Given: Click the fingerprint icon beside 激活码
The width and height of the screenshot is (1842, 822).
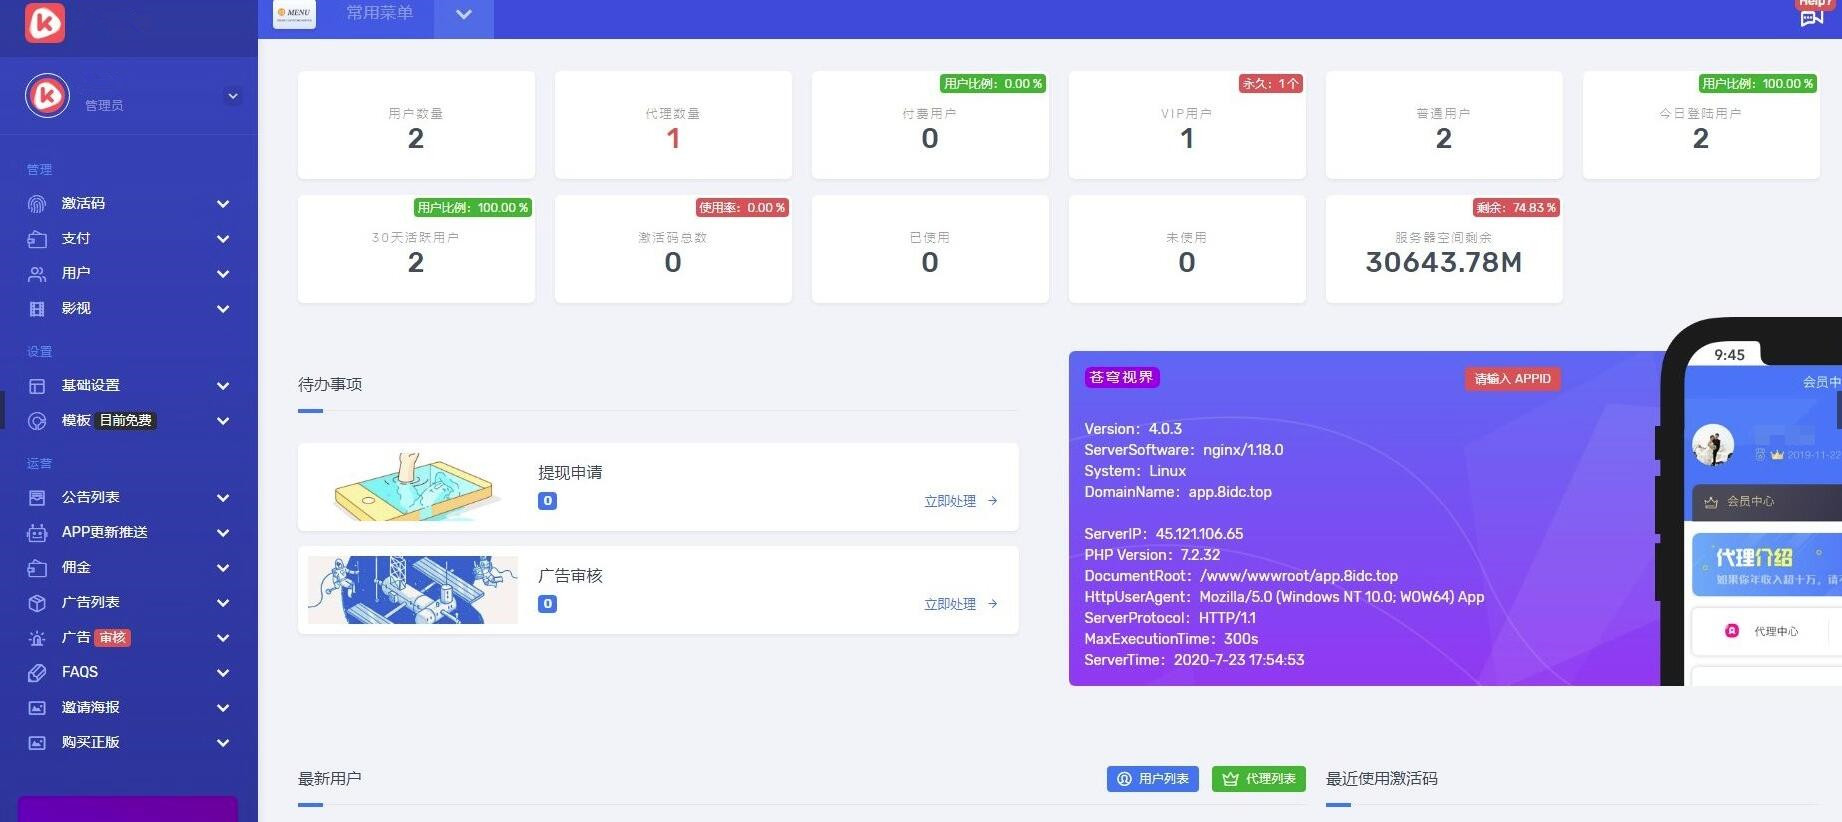Looking at the screenshot, I should [x=37, y=204].
